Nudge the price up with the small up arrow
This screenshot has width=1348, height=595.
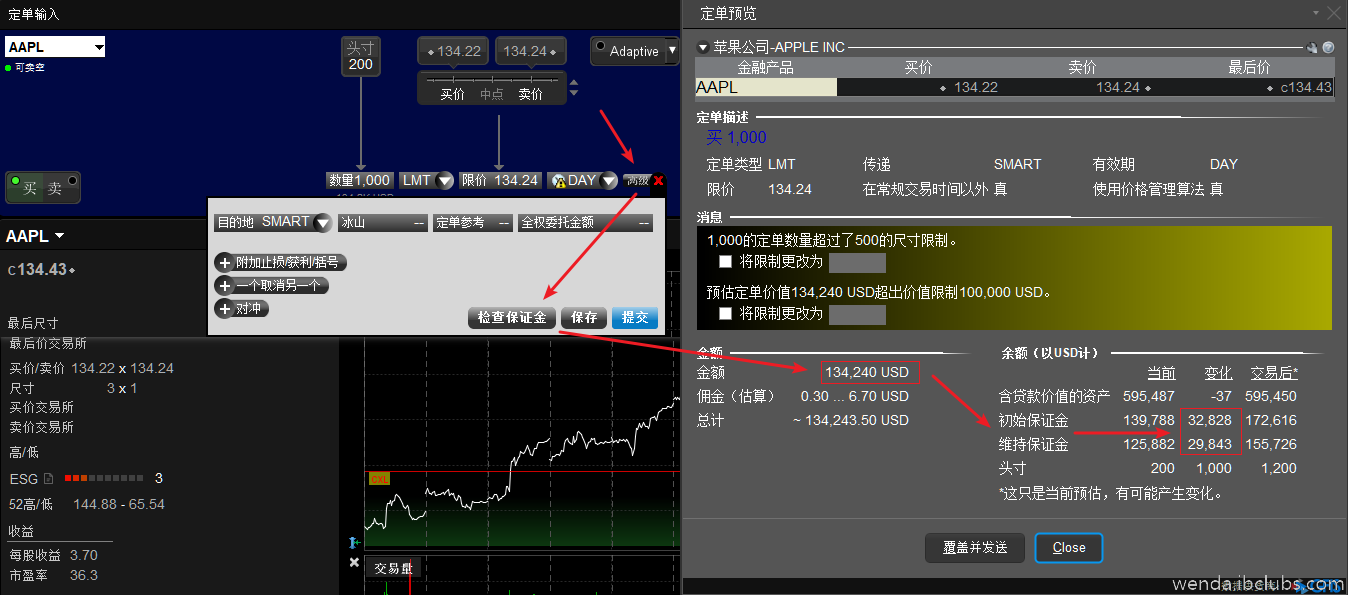pos(574,82)
